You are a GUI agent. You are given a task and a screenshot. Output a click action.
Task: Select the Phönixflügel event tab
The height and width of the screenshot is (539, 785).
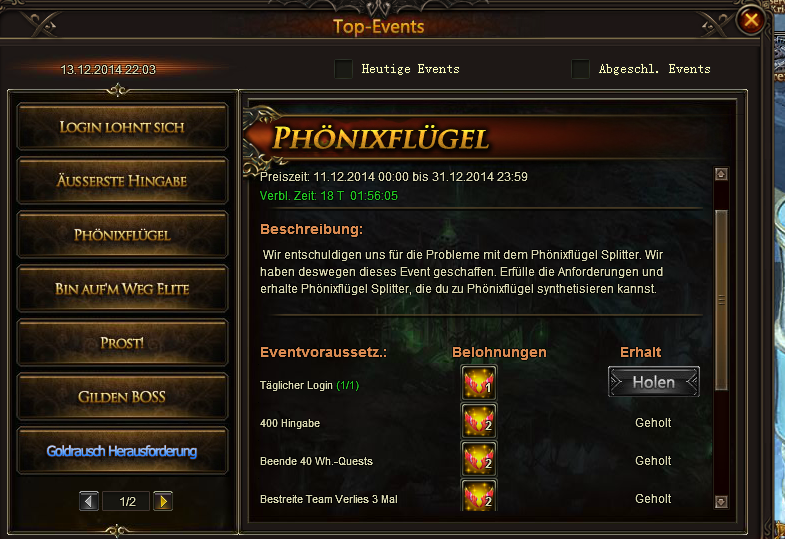tap(122, 235)
